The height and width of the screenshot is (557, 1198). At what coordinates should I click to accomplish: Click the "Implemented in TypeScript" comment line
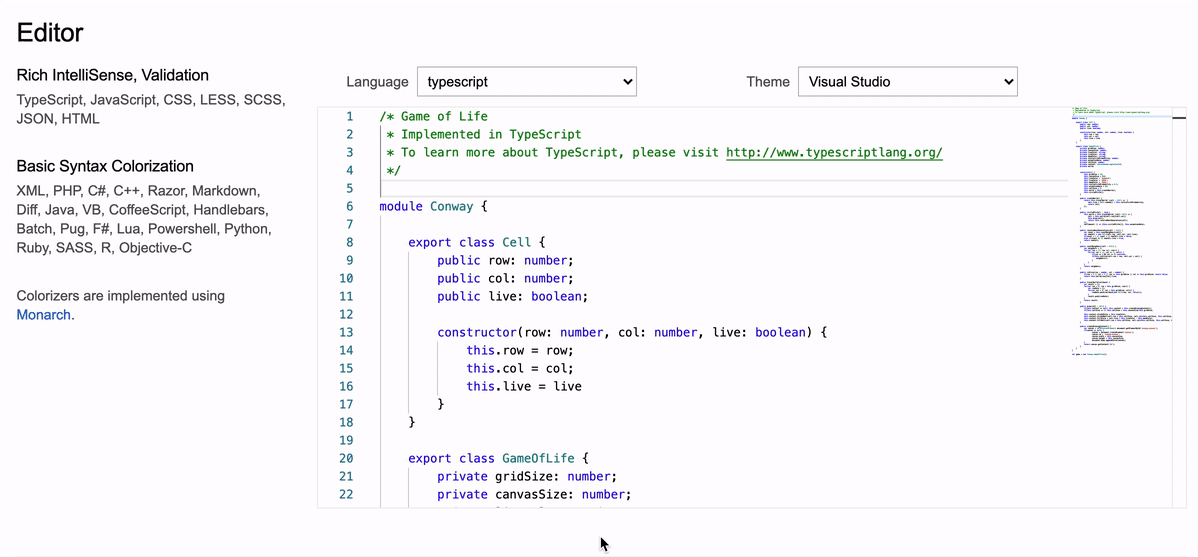(484, 134)
